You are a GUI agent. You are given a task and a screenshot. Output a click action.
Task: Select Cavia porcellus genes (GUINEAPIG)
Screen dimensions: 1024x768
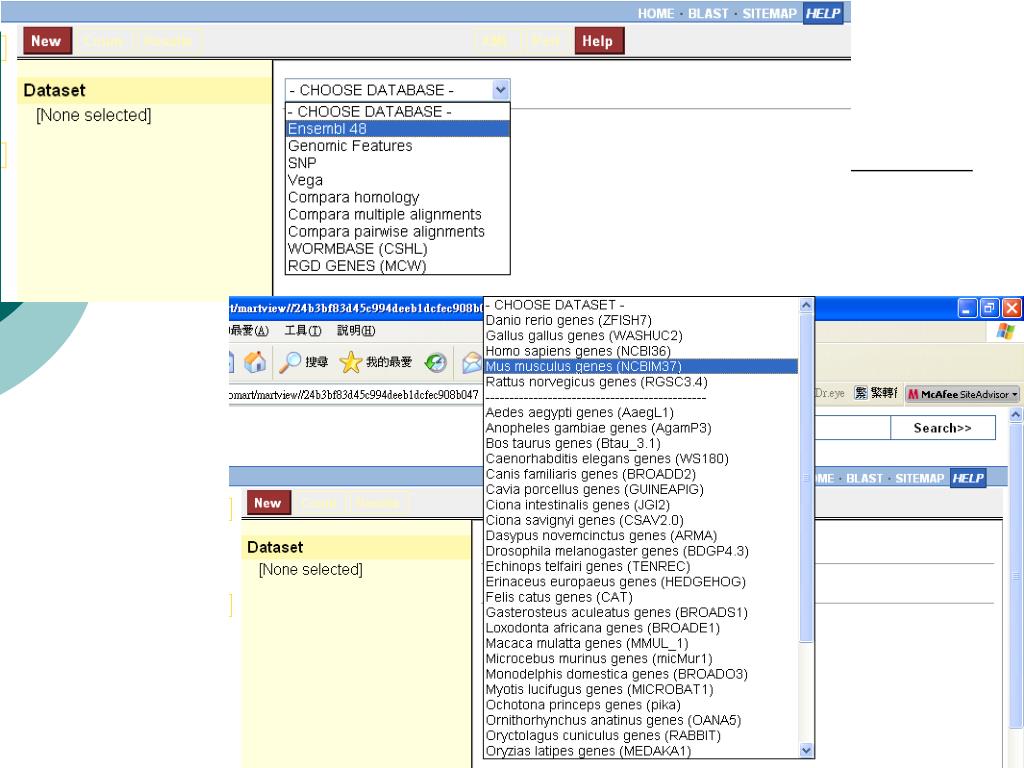coord(641,489)
